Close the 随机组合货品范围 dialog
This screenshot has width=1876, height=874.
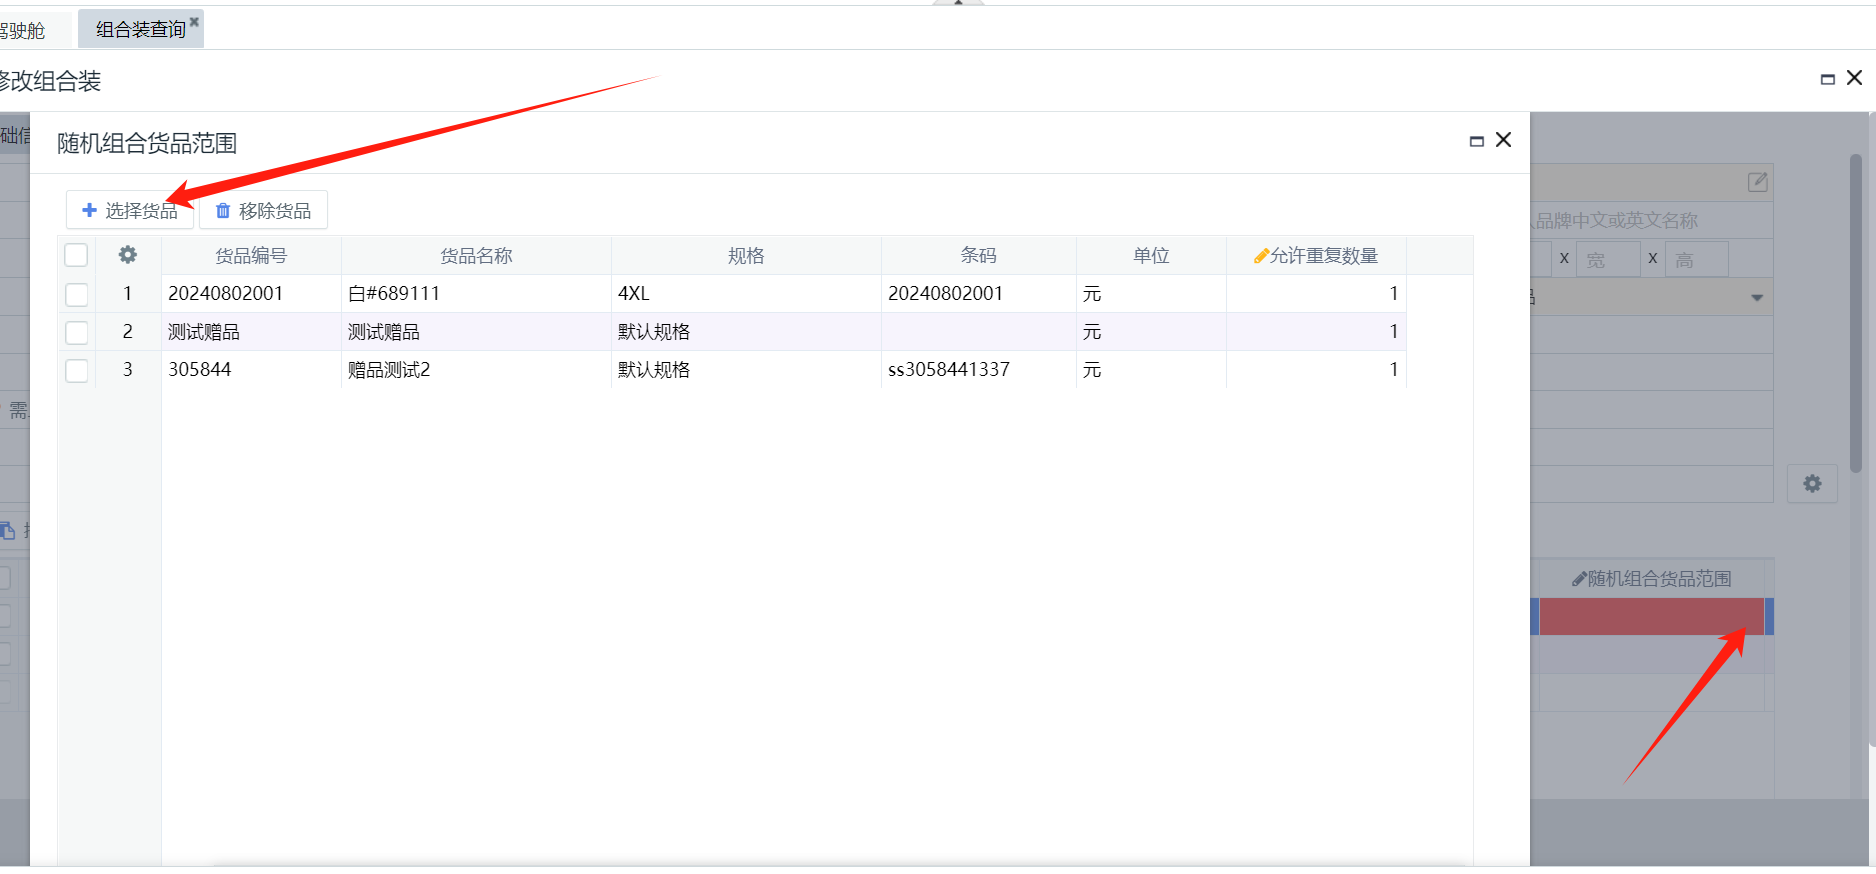click(1503, 140)
